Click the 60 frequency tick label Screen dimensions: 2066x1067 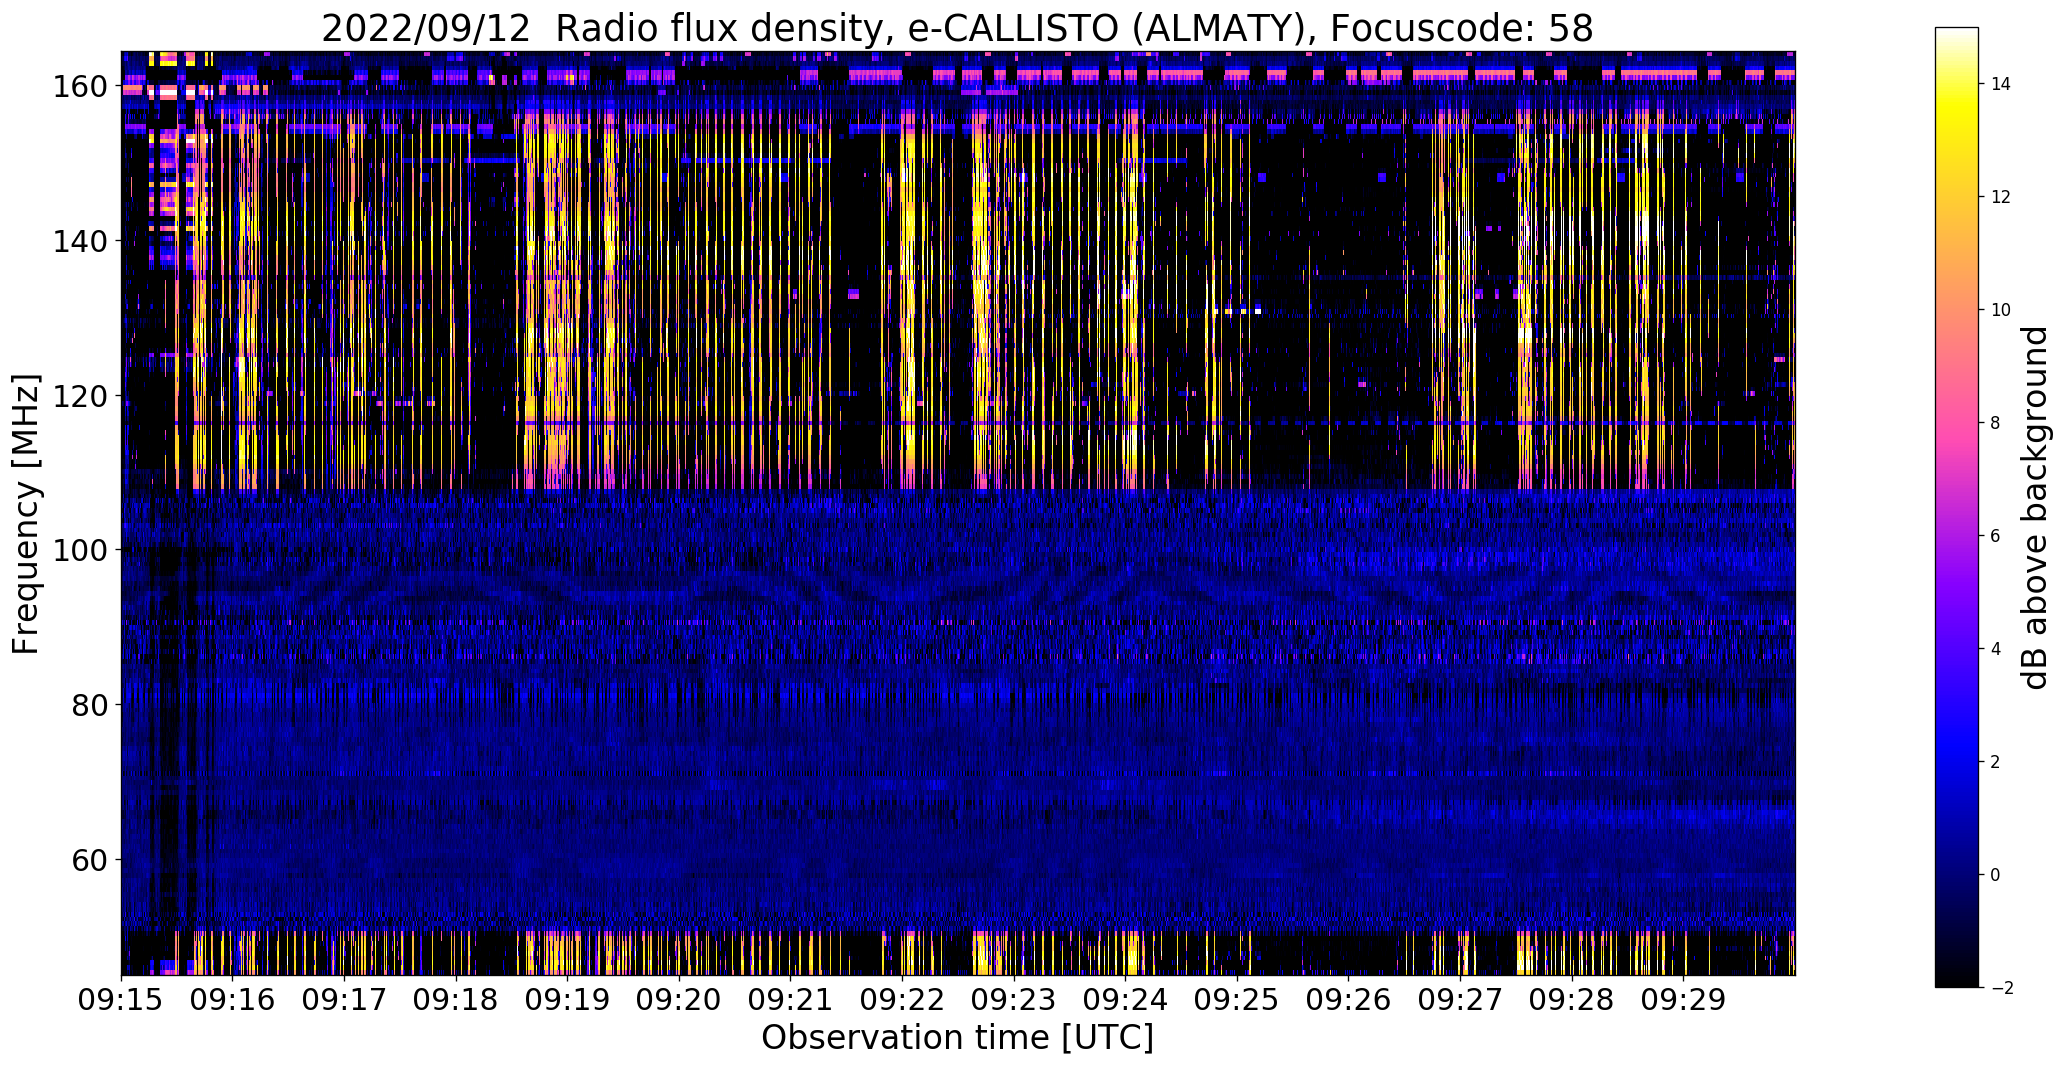[x=91, y=859]
